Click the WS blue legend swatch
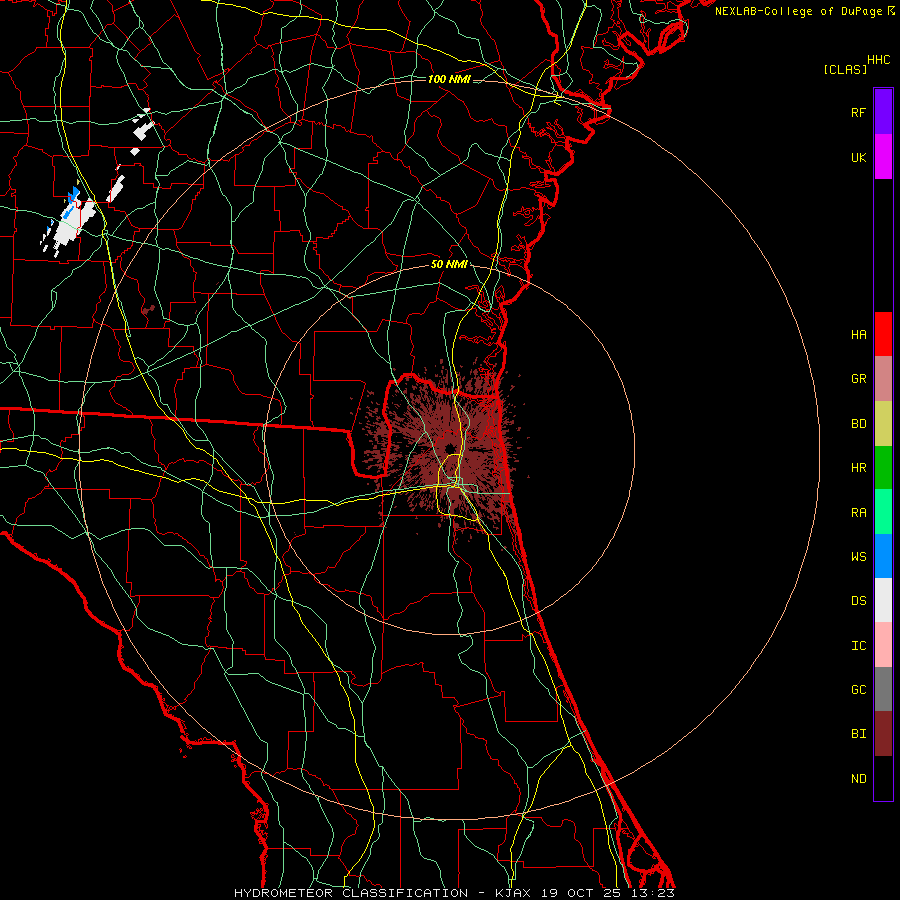This screenshot has width=900, height=900. click(883, 556)
